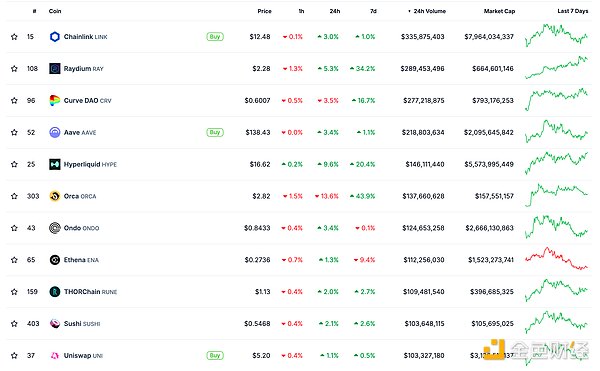Toggle favorite star for Chainlink

(x=14, y=37)
